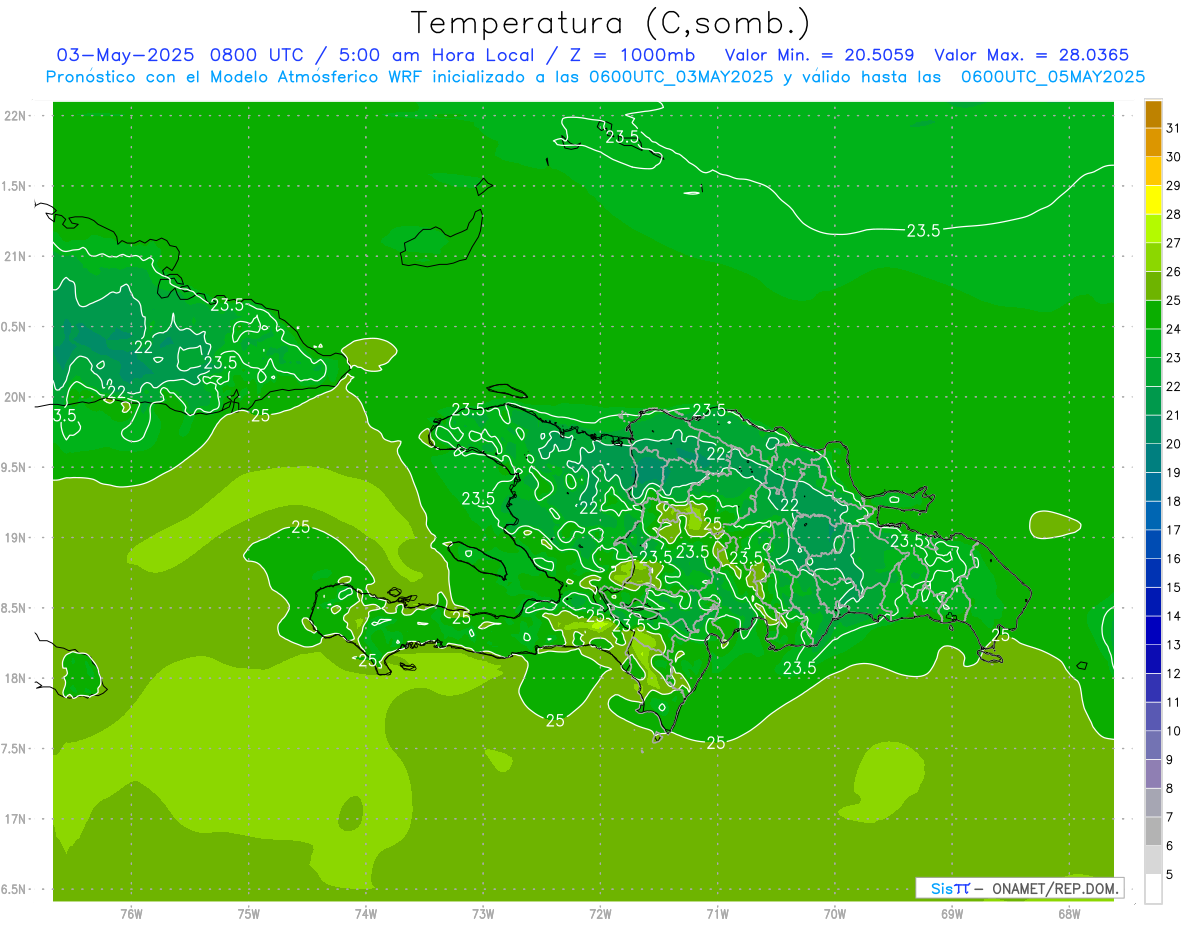Pick the yellow legend swatch between 28 and 29
1200x927 pixels.
pos(1153,200)
